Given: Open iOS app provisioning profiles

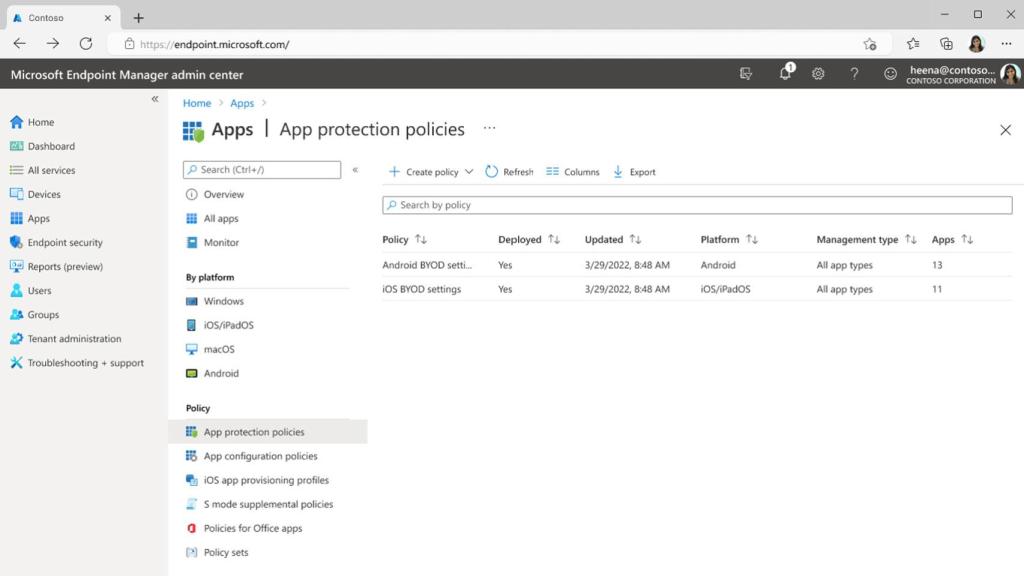Looking at the screenshot, I should [x=258, y=480].
